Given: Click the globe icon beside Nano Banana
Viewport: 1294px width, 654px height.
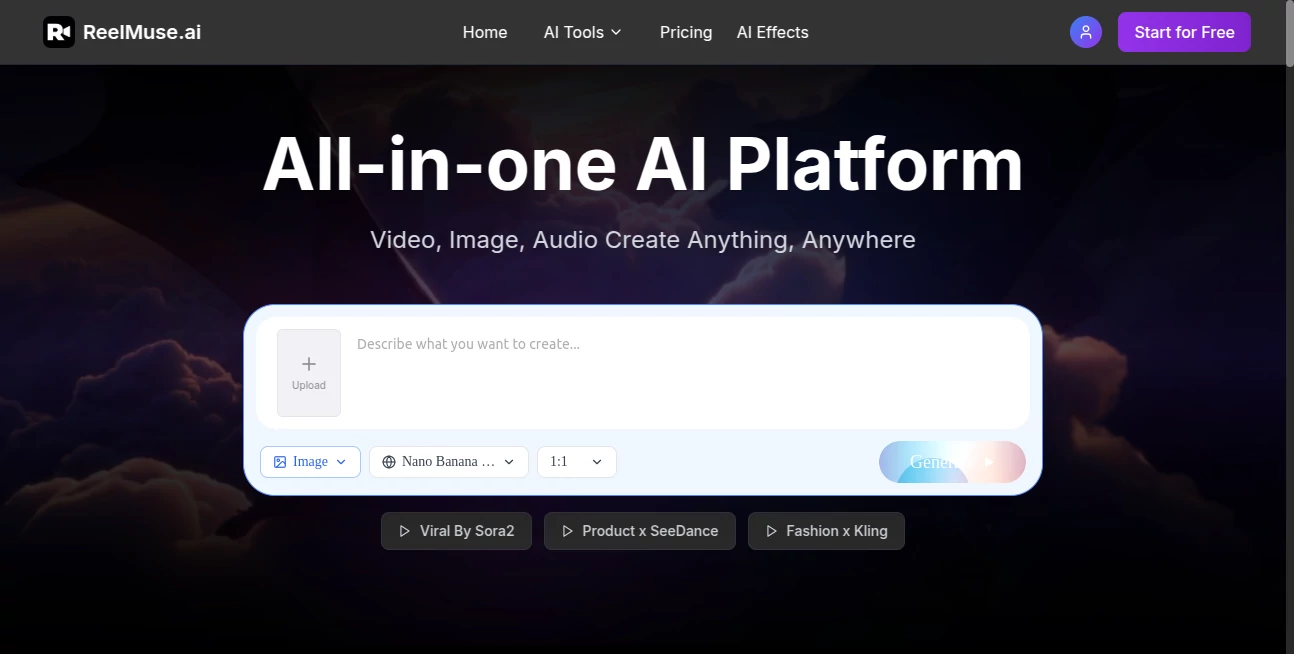Looking at the screenshot, I should (x=388, y=461).
